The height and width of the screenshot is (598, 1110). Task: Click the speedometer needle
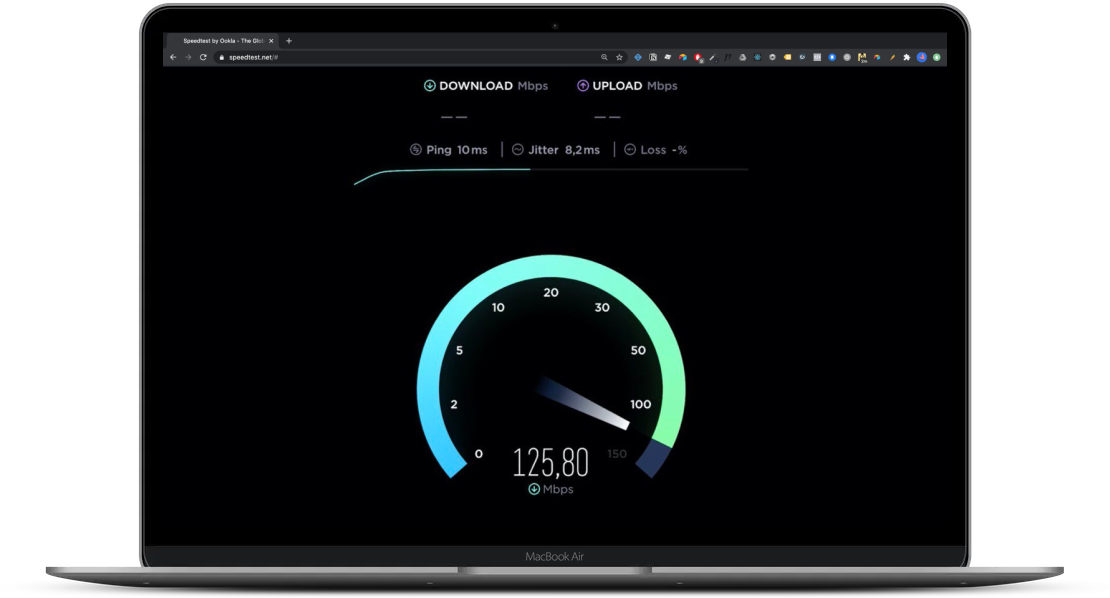tap(584, 404)
